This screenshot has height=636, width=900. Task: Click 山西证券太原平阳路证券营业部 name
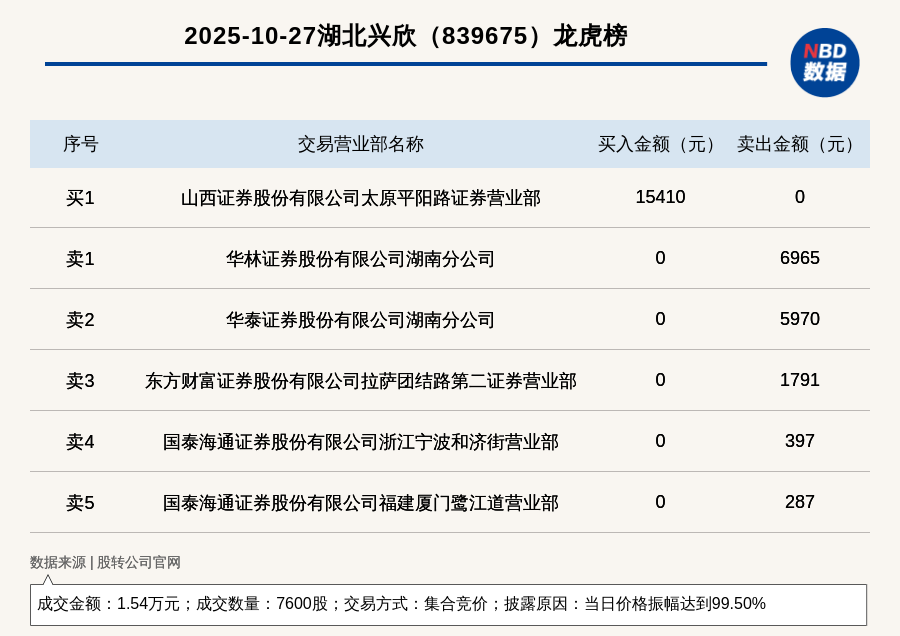360,198
